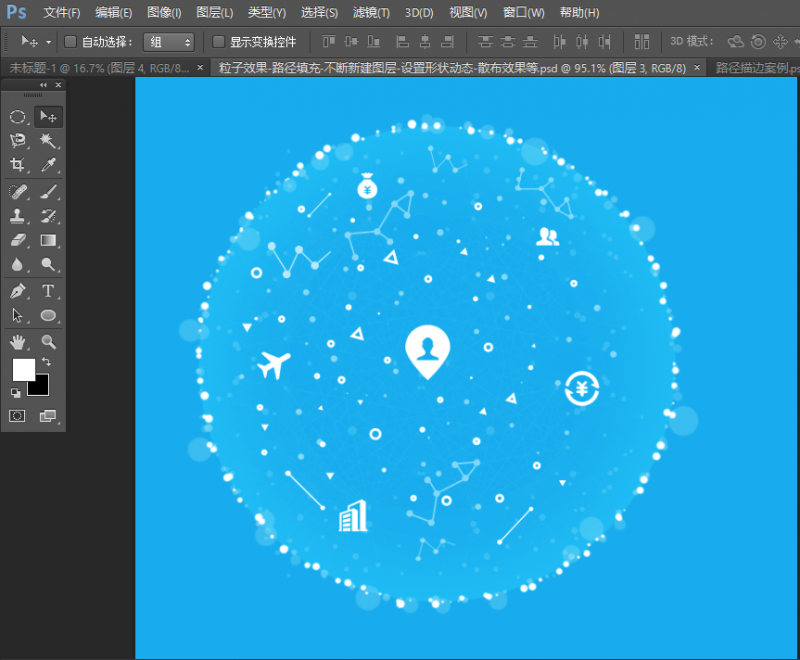
Task: Open the 组 auto-select dropdown
Action: point(169,42)
